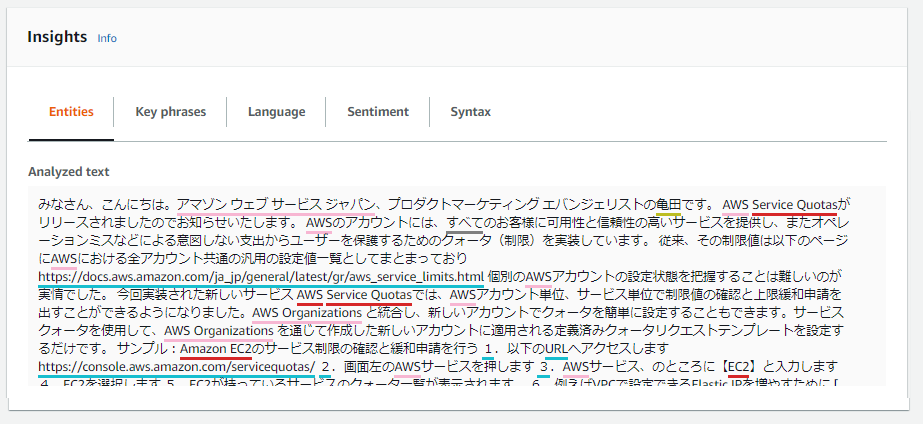
Task: Click the underlined 亀田 entity
Action: pos(669,205)
